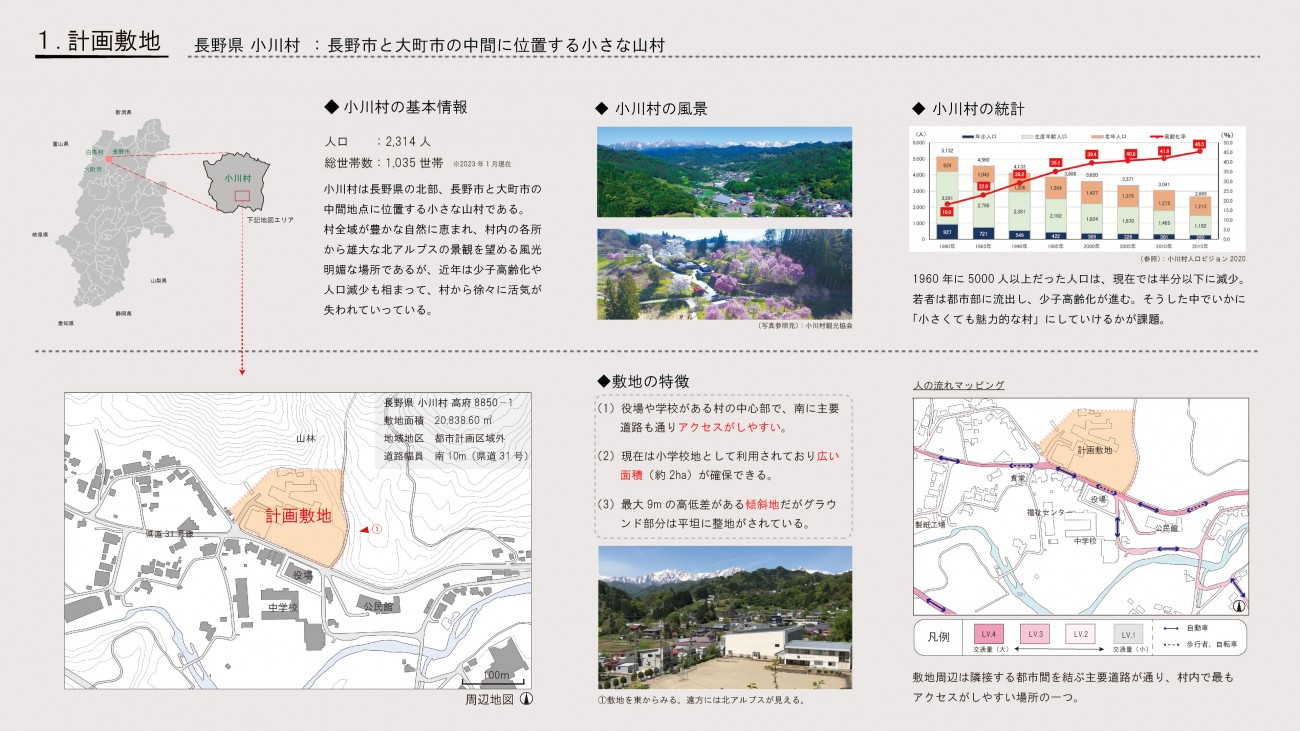Click the 45.5 aging rate label on the chart
Viewport: 1300px width, 731px height.
pyautogui.click(x=1199, y=144)
